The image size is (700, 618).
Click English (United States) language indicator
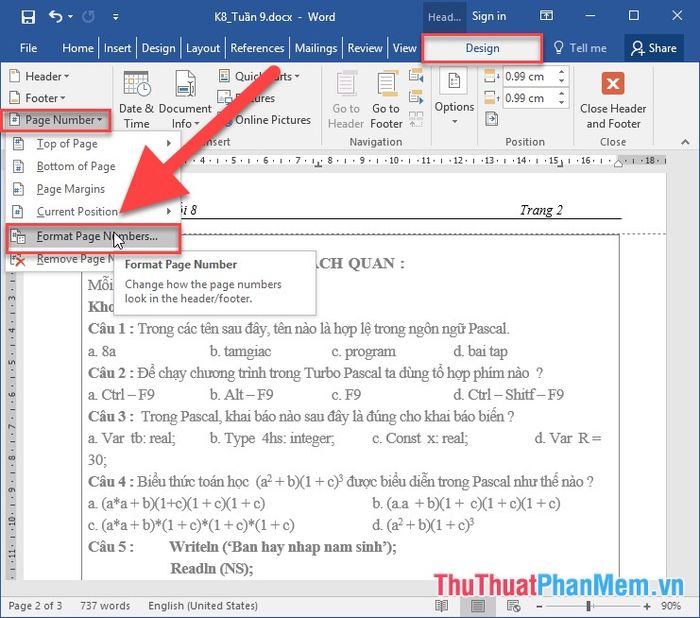203,606
